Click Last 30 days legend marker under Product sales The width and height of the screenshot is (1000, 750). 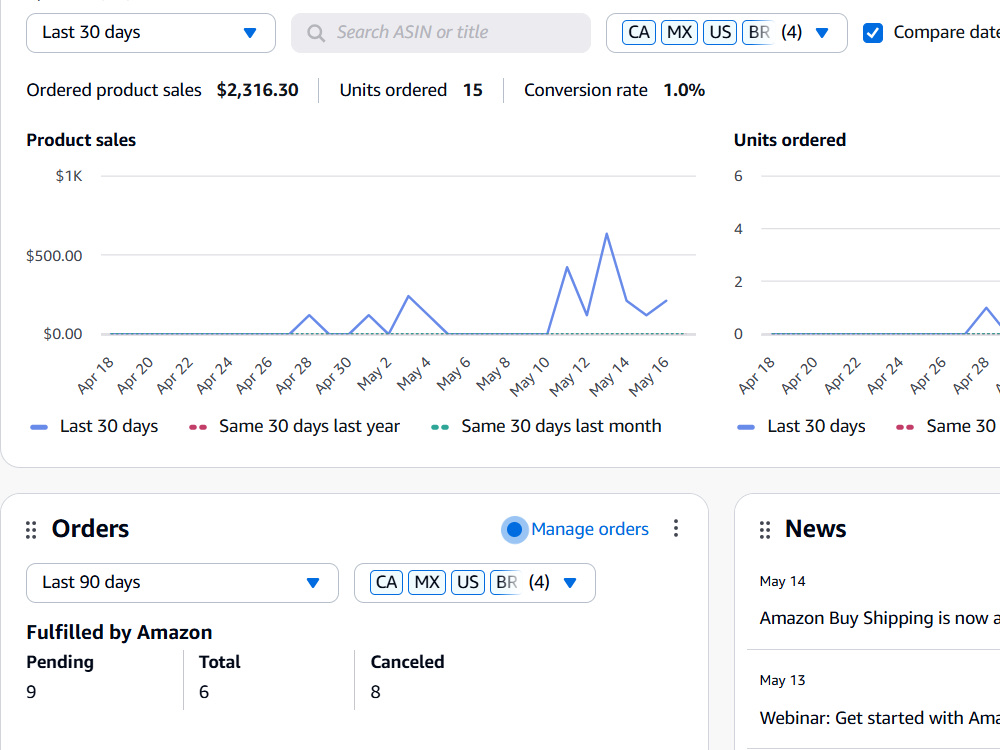(39, 427)
